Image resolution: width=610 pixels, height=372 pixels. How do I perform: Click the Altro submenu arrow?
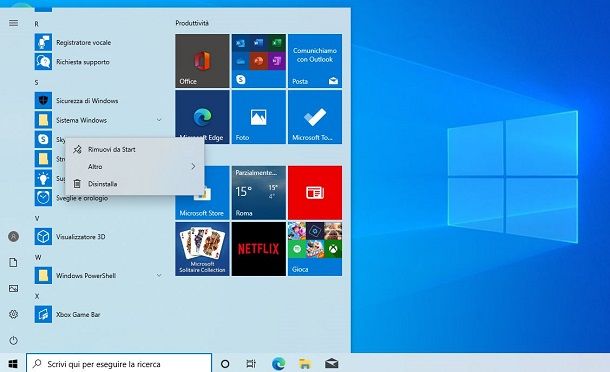tap(193, 167)
